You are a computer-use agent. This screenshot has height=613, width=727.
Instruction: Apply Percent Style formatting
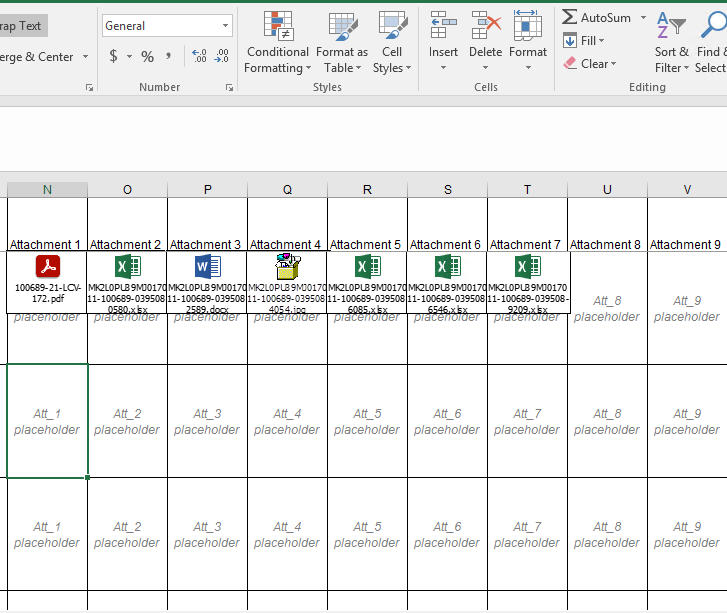147,57
